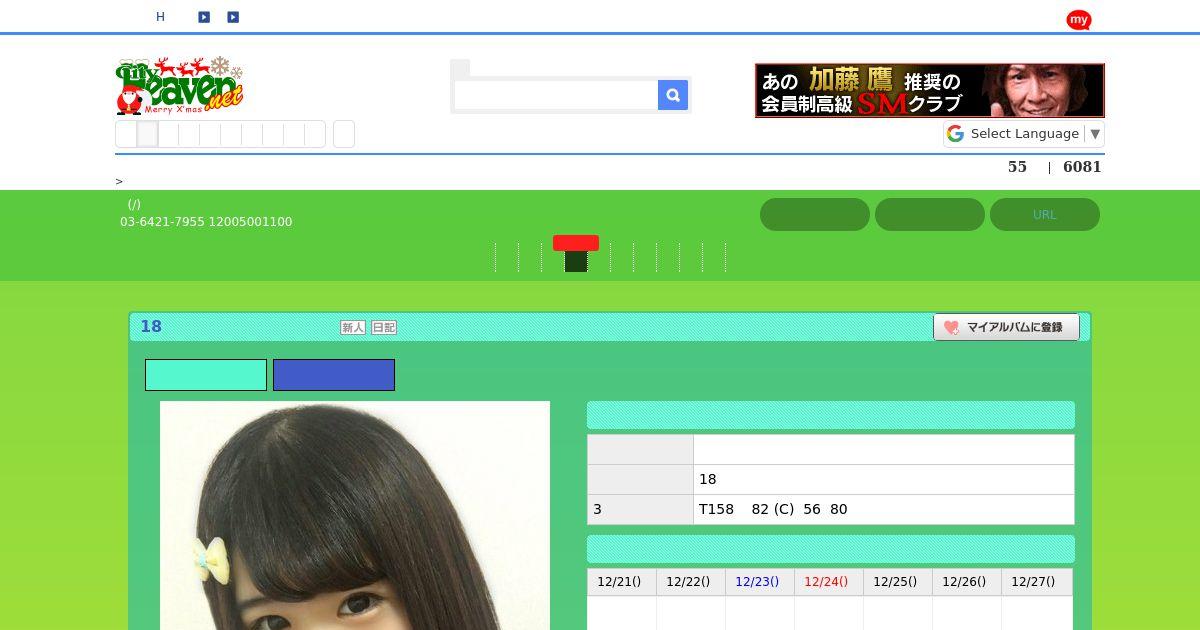Select the turquoise profile tab
Screen dimensions: 1200x630
coord(206,375)
